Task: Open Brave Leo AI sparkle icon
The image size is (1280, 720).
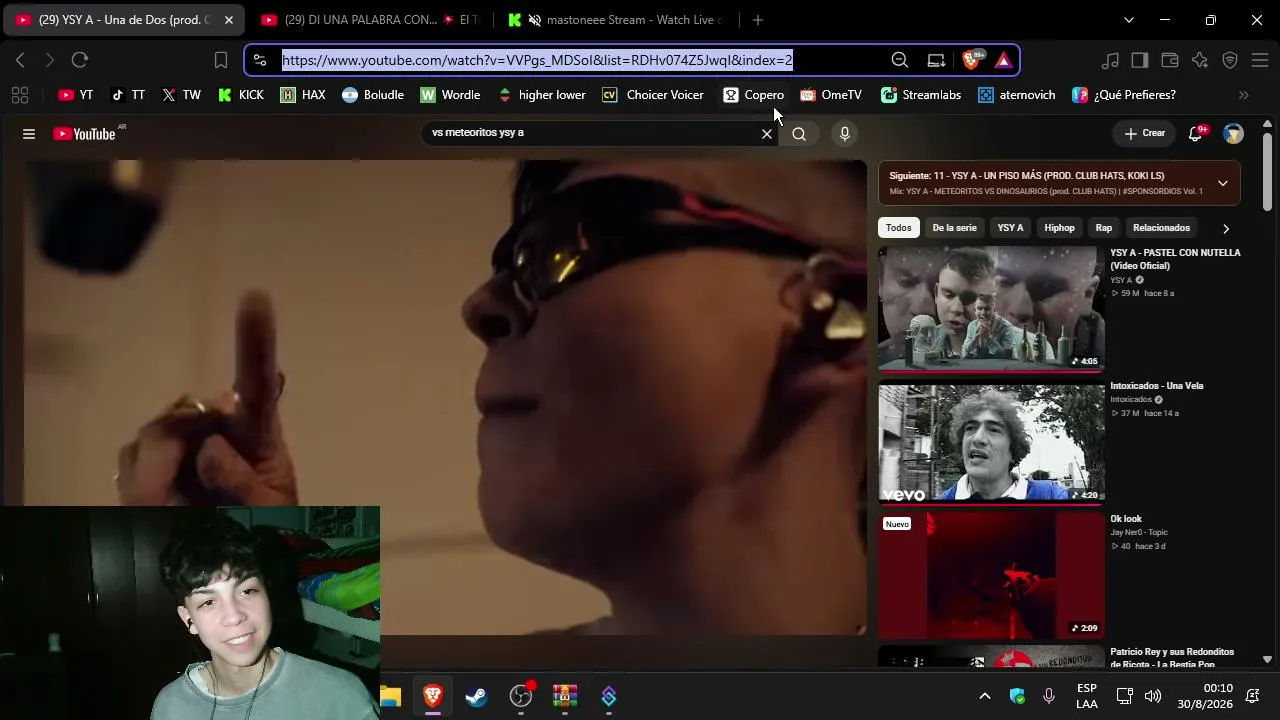Action: click(x=1200, y=60)
